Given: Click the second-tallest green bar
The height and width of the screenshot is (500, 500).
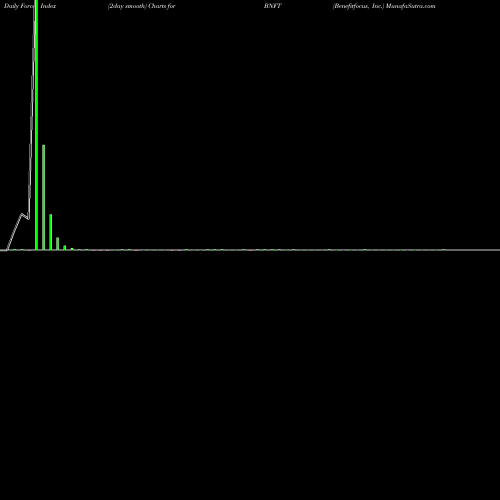Looking at the screenshot, I should click(x=44, y=197).
